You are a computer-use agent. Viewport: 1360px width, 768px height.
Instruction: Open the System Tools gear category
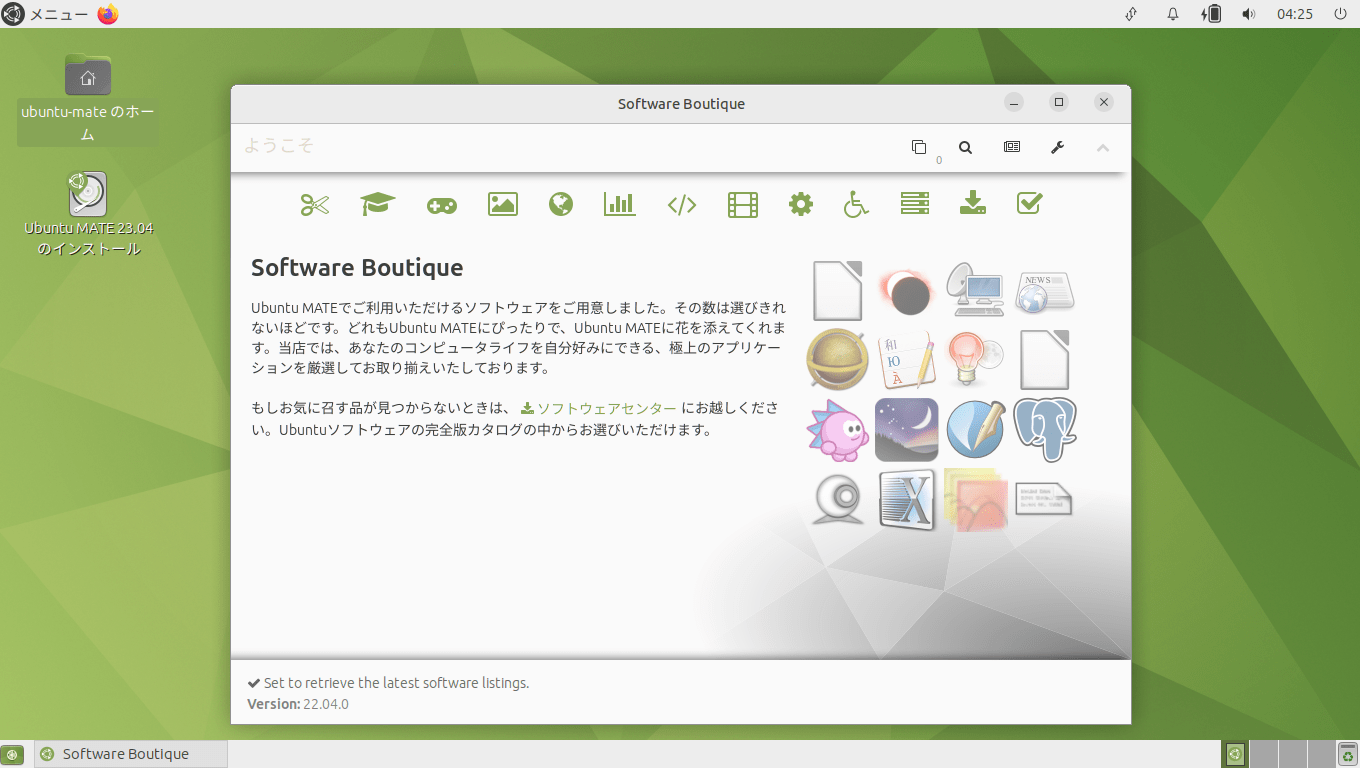coord(800,204)
